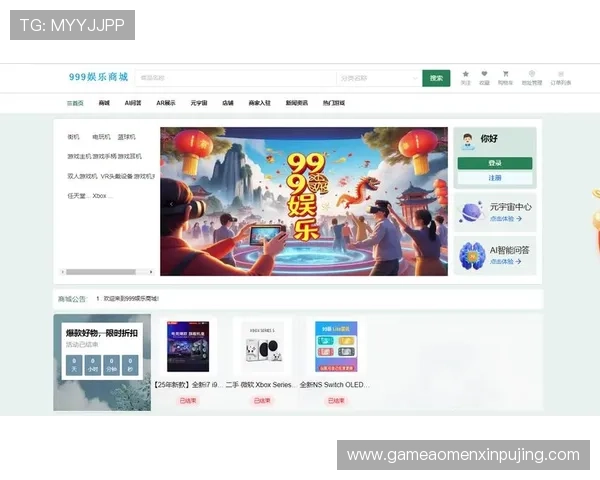Open the Switch Lite product thumbnail

click(x=336, y=346)
